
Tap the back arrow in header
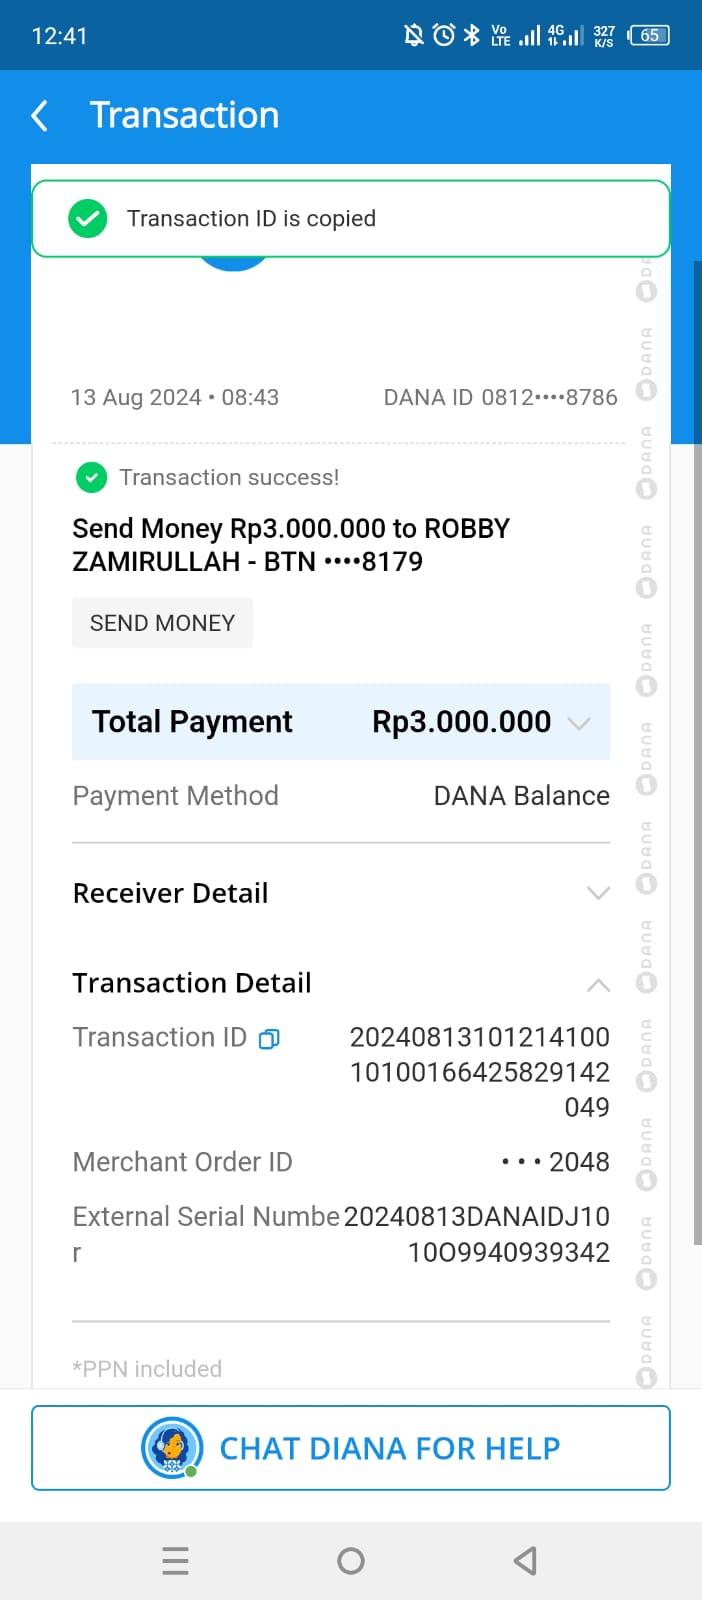40,116
